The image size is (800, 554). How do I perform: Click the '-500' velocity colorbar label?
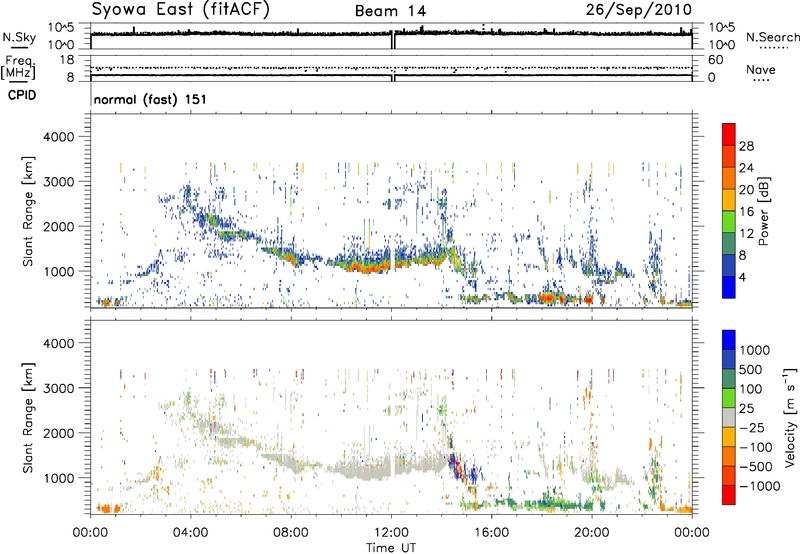click(756, 467)
